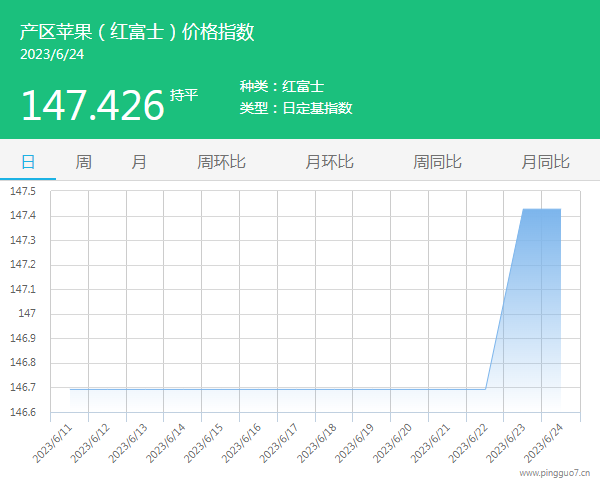Click the 产区苹果（红富士）价格指数 title

tap(137, 32)
